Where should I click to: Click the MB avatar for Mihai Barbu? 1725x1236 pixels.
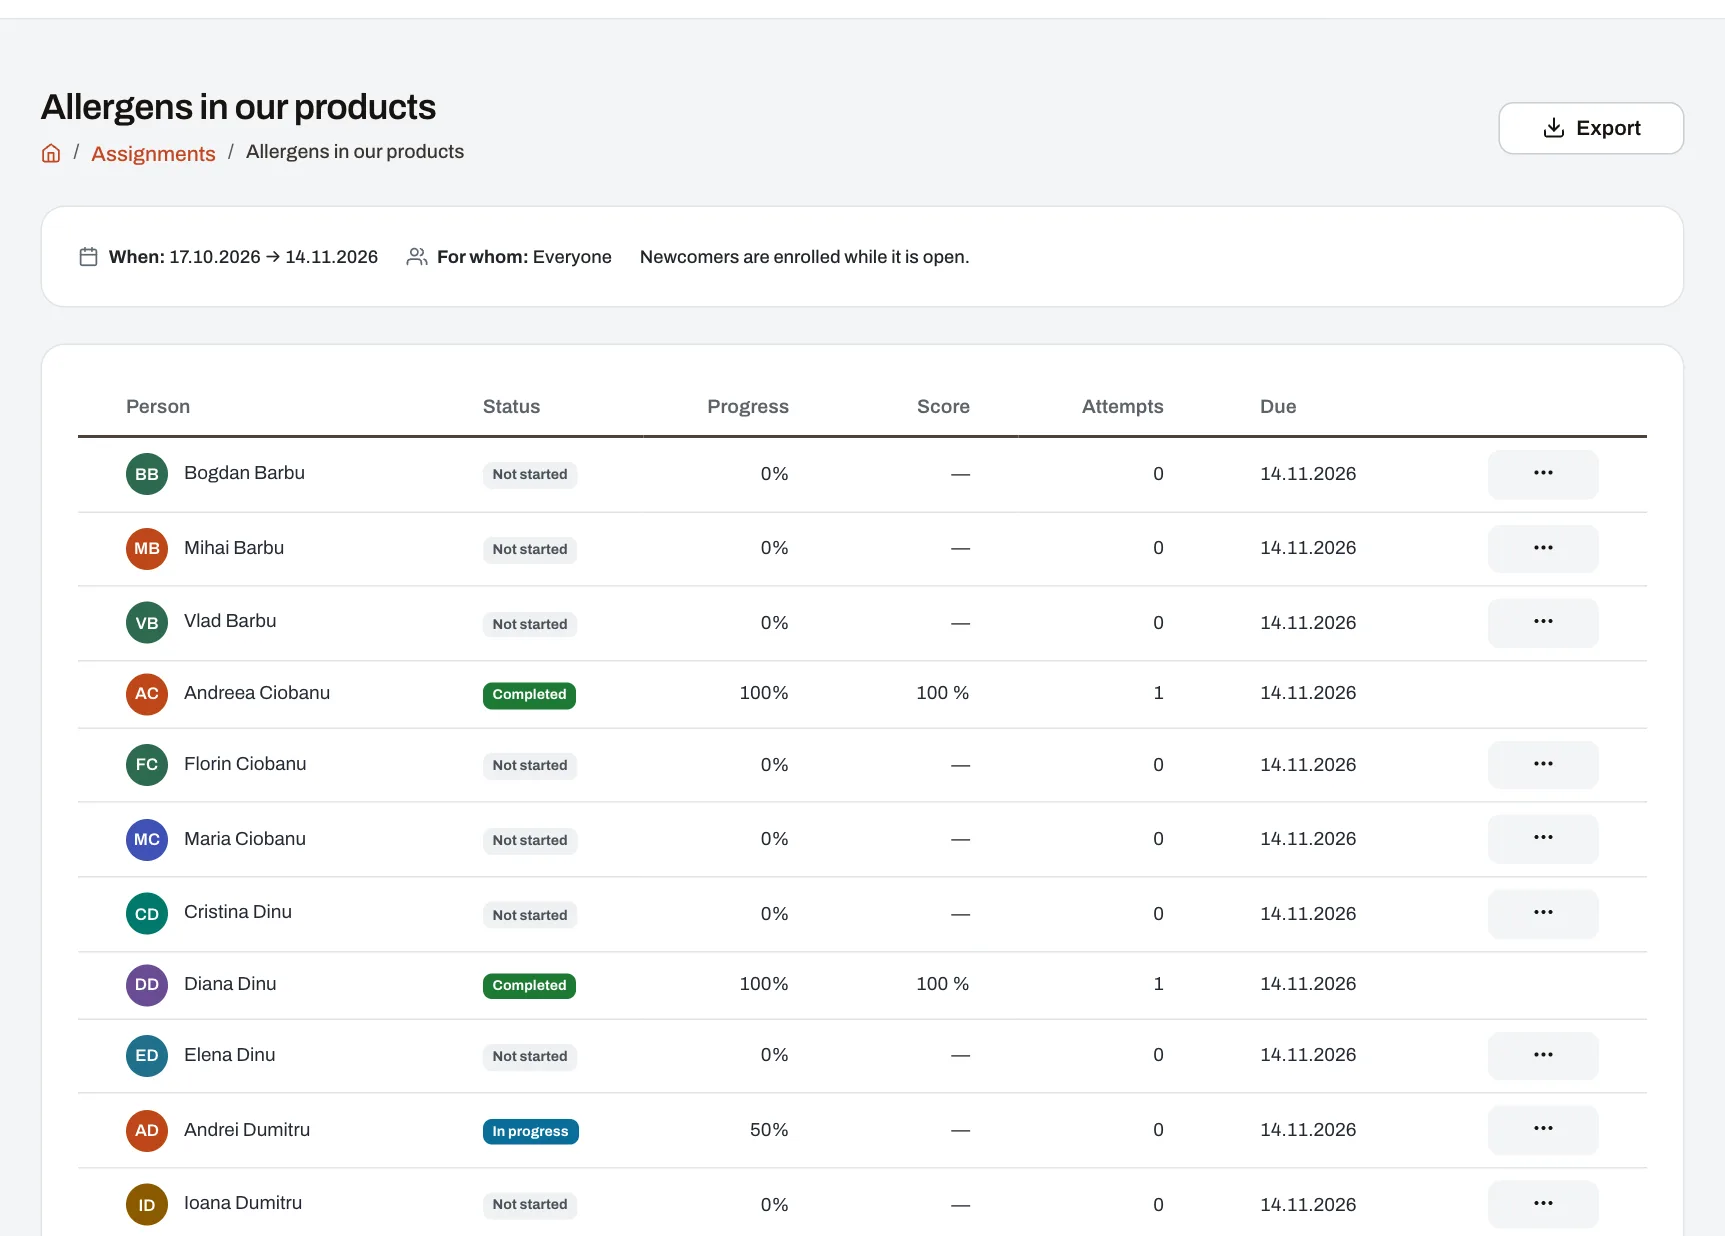pyautogui.click(x=147, y=549)
